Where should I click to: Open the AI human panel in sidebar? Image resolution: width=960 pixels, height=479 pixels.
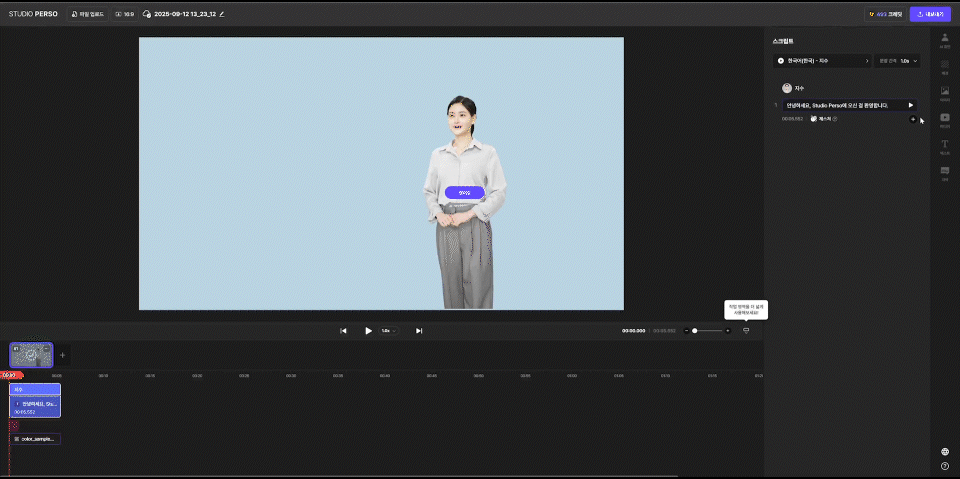coord(945,41)
